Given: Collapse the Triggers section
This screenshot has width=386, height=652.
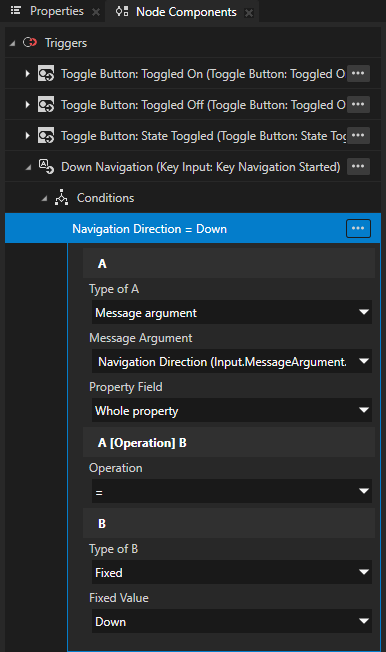Looking at the screenshot, I should coord(12,43).
